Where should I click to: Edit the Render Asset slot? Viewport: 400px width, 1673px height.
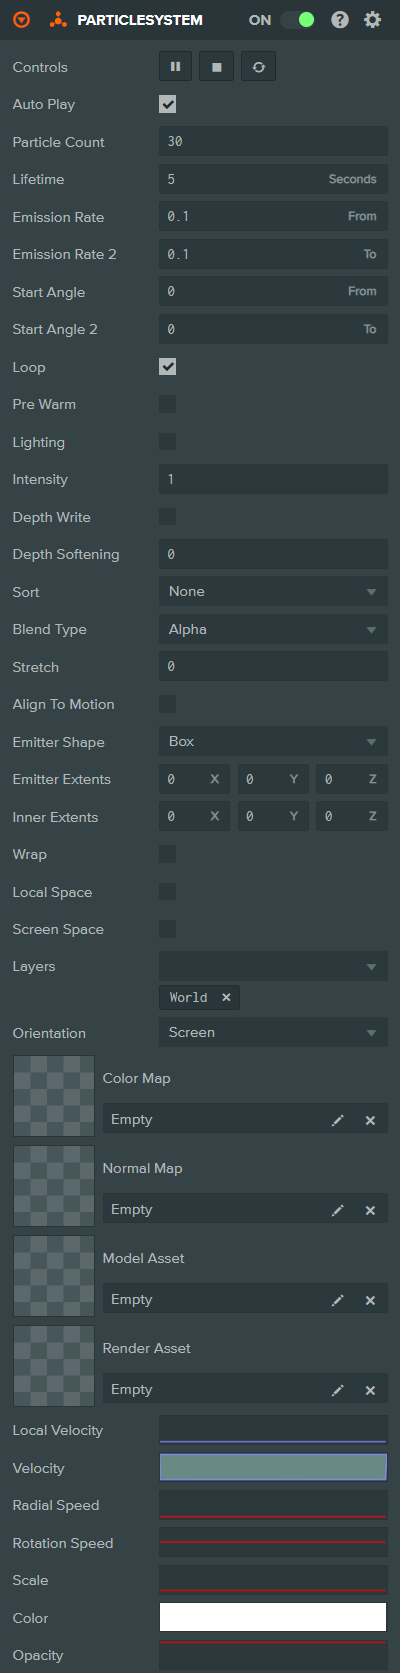coord(338,1390)
